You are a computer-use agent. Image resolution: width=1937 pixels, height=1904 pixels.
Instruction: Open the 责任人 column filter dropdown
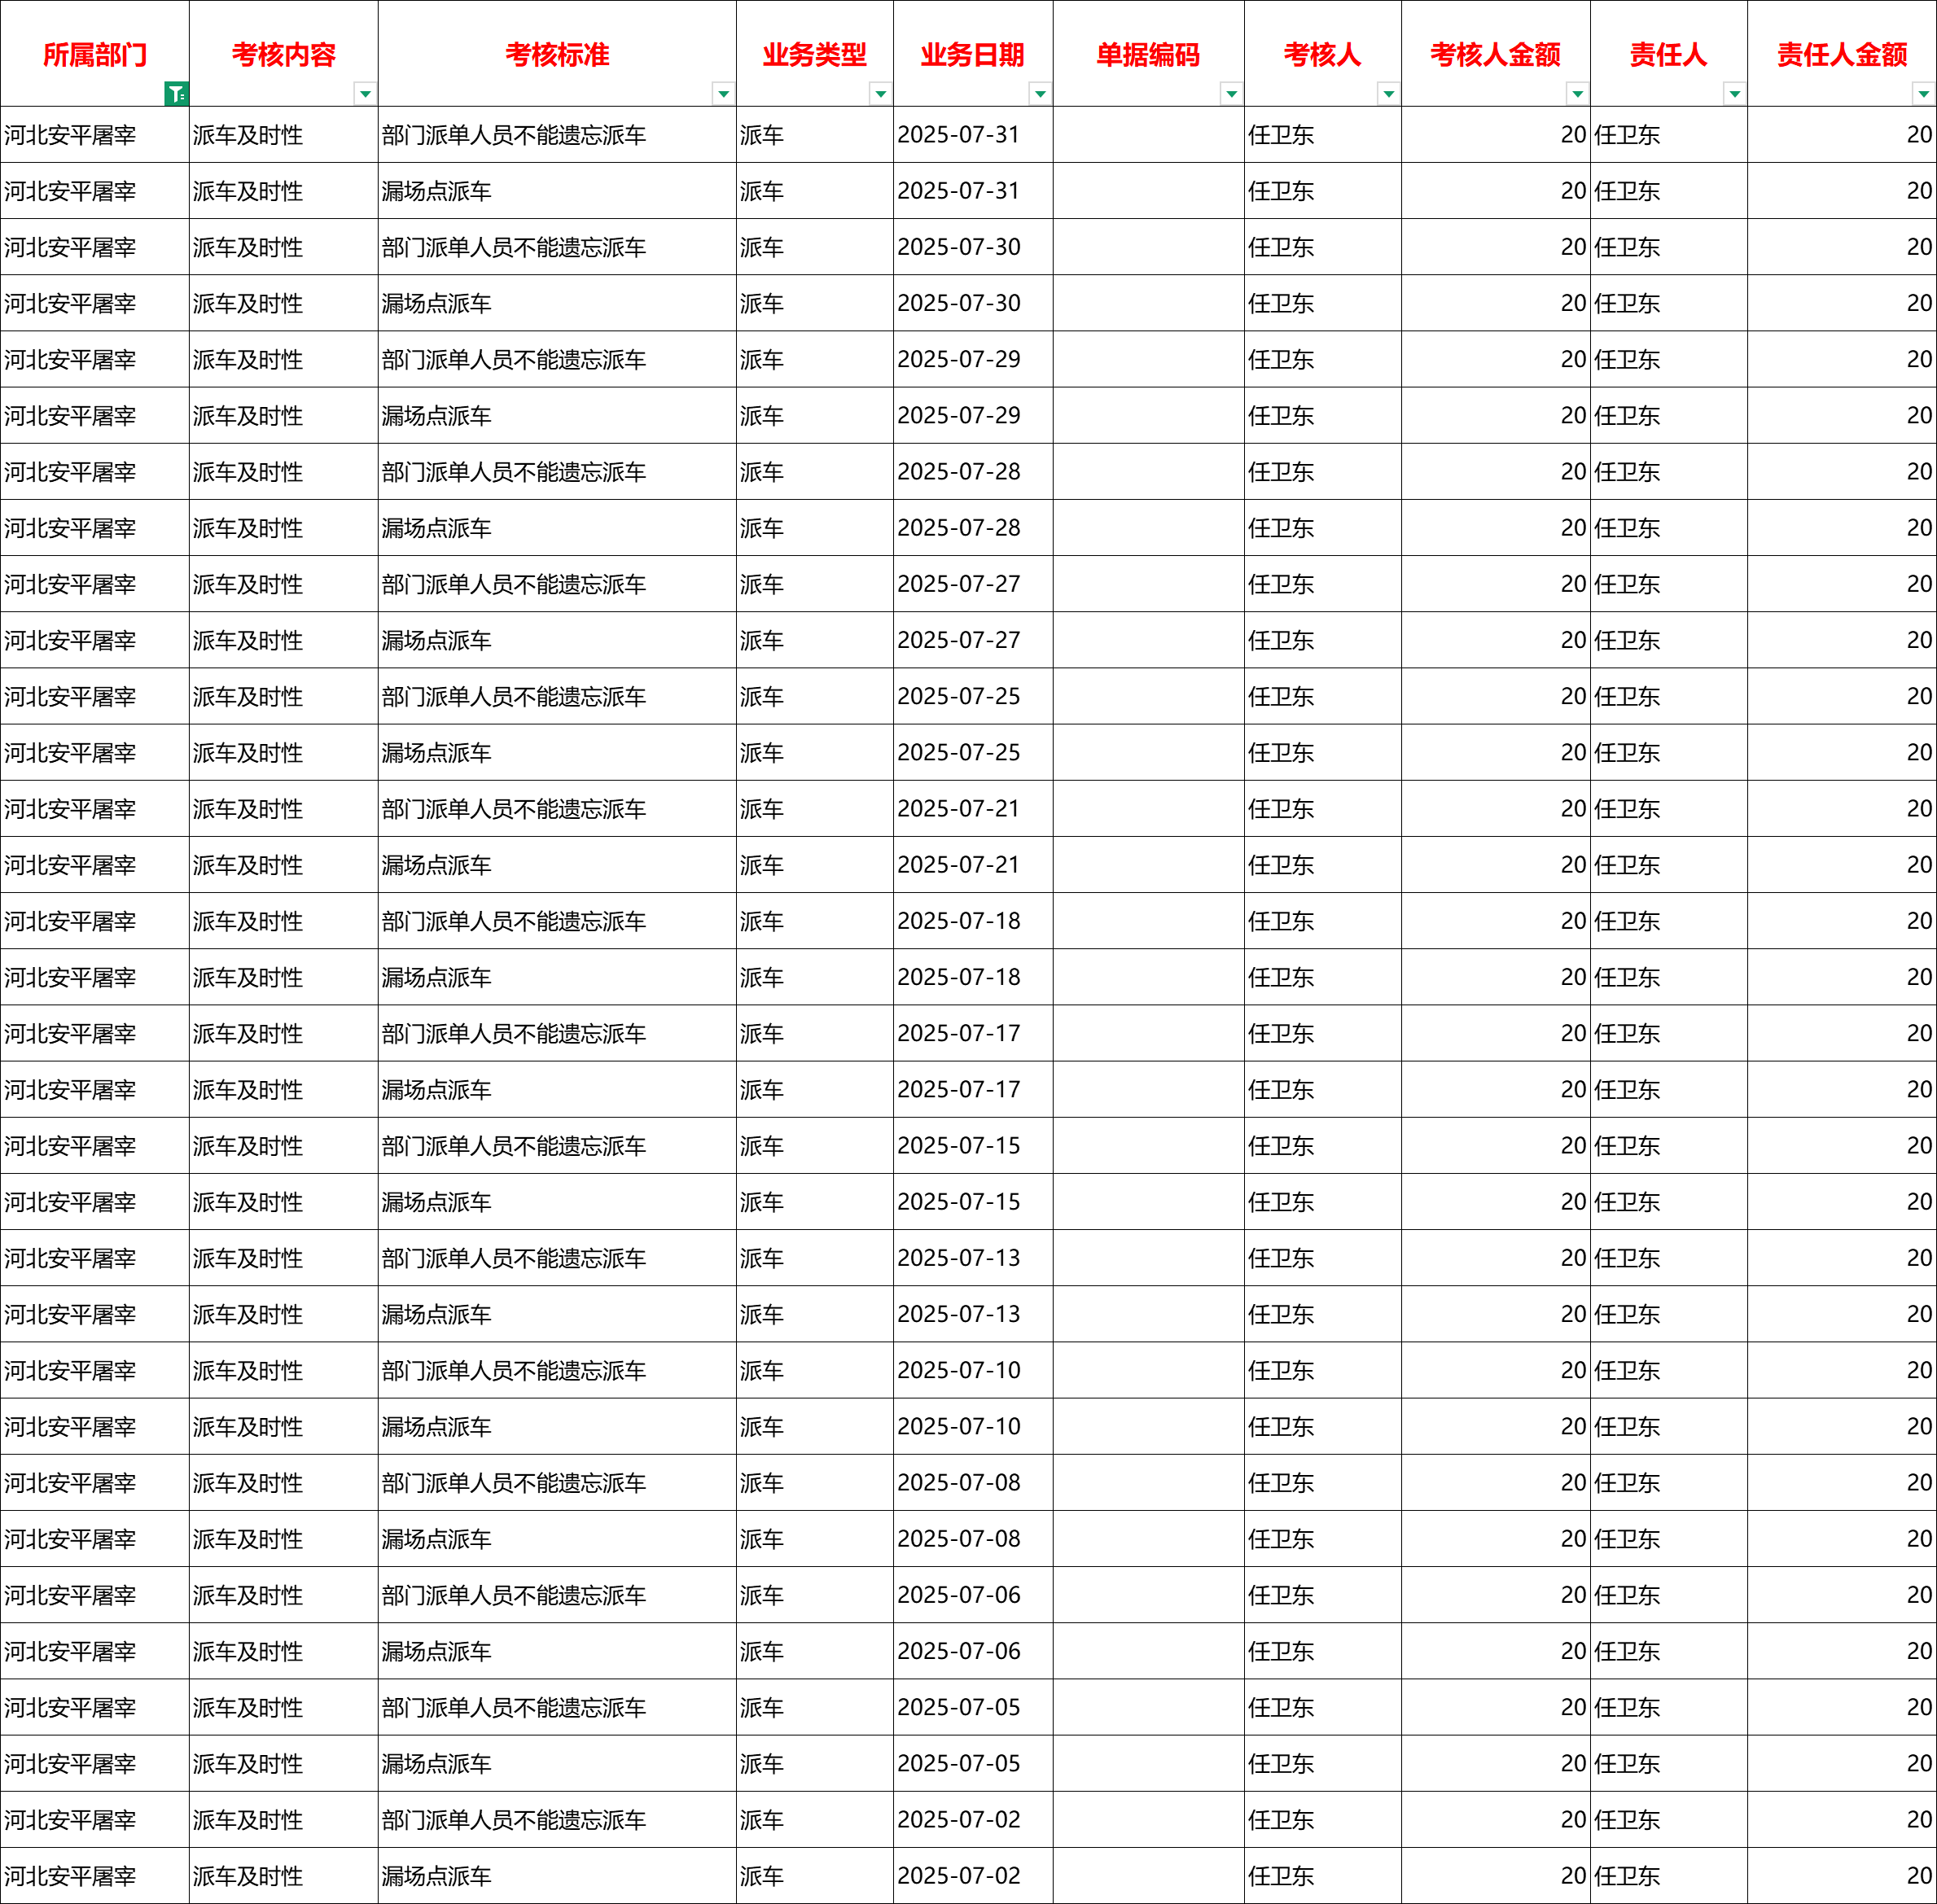(1734, 94)
